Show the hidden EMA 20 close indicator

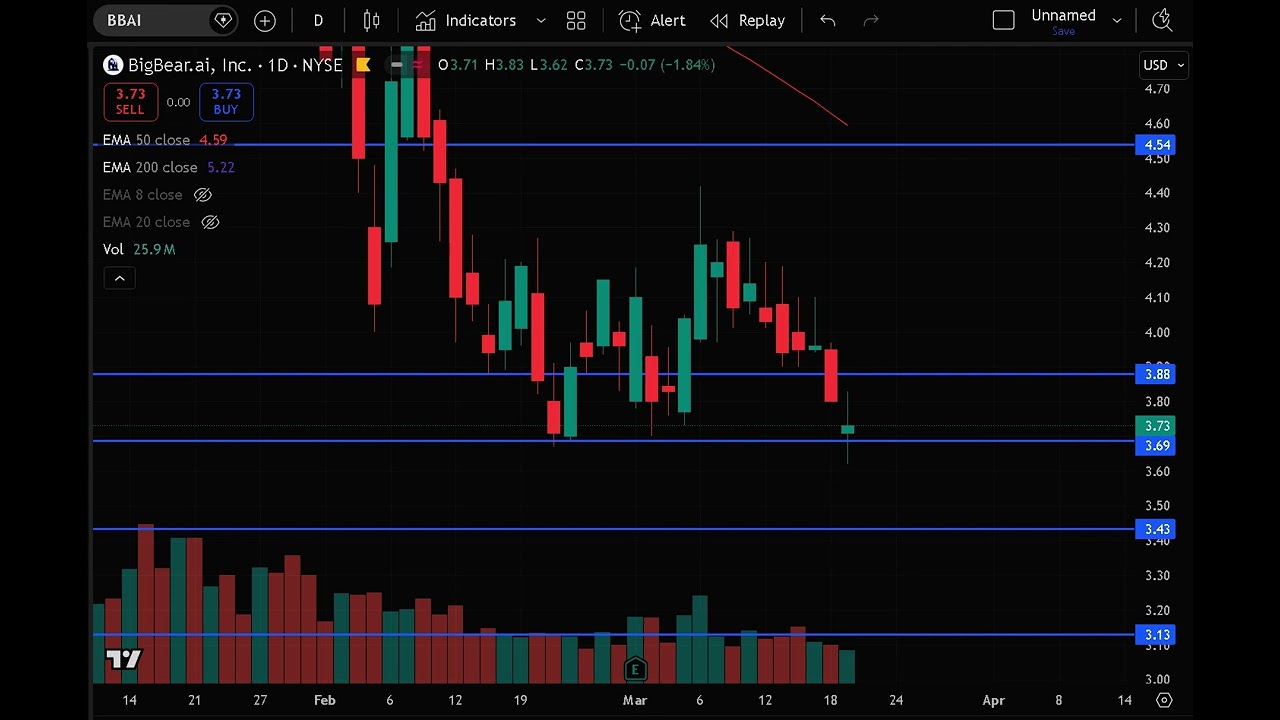pos(210,222)
